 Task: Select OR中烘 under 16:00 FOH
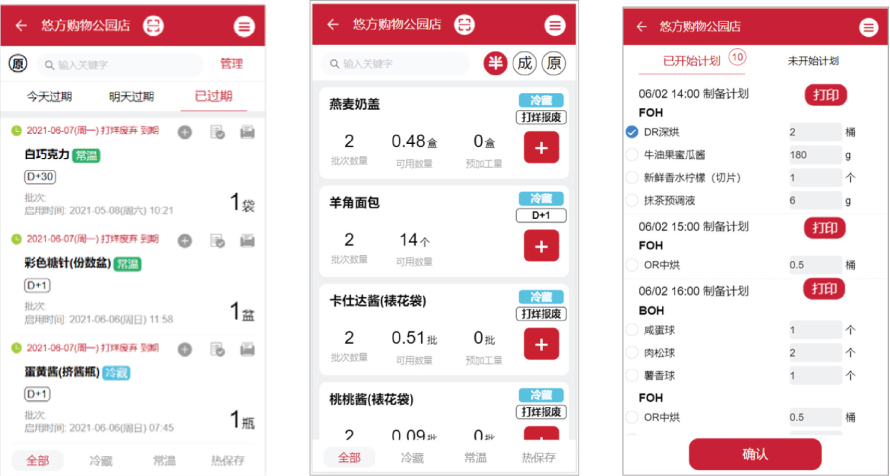point(632,417)
